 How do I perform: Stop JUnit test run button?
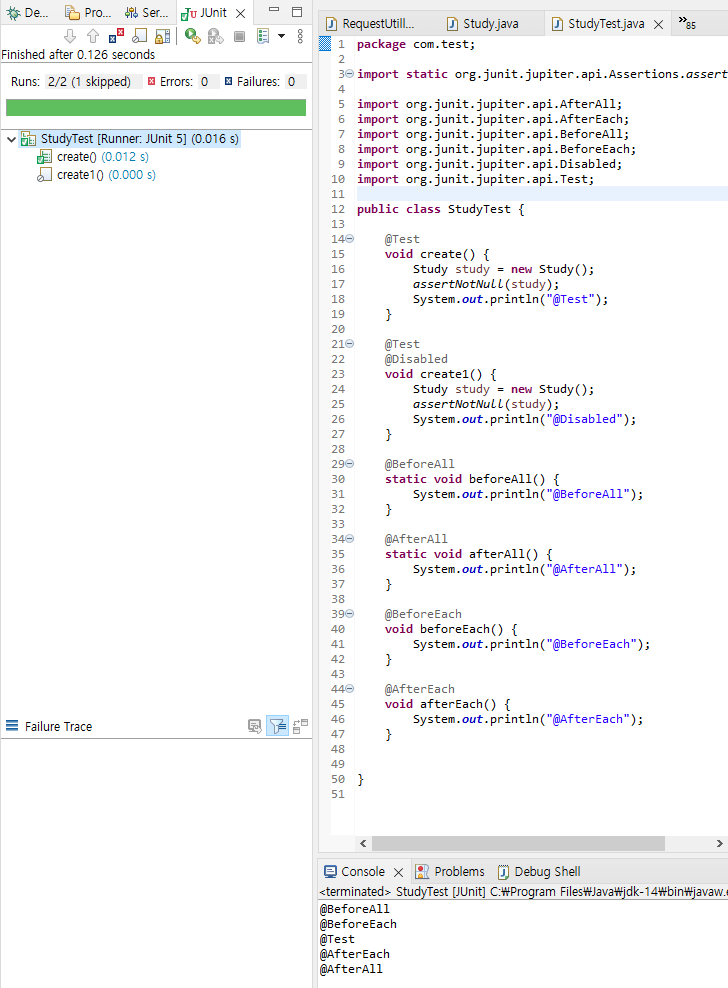click(239, 37)
